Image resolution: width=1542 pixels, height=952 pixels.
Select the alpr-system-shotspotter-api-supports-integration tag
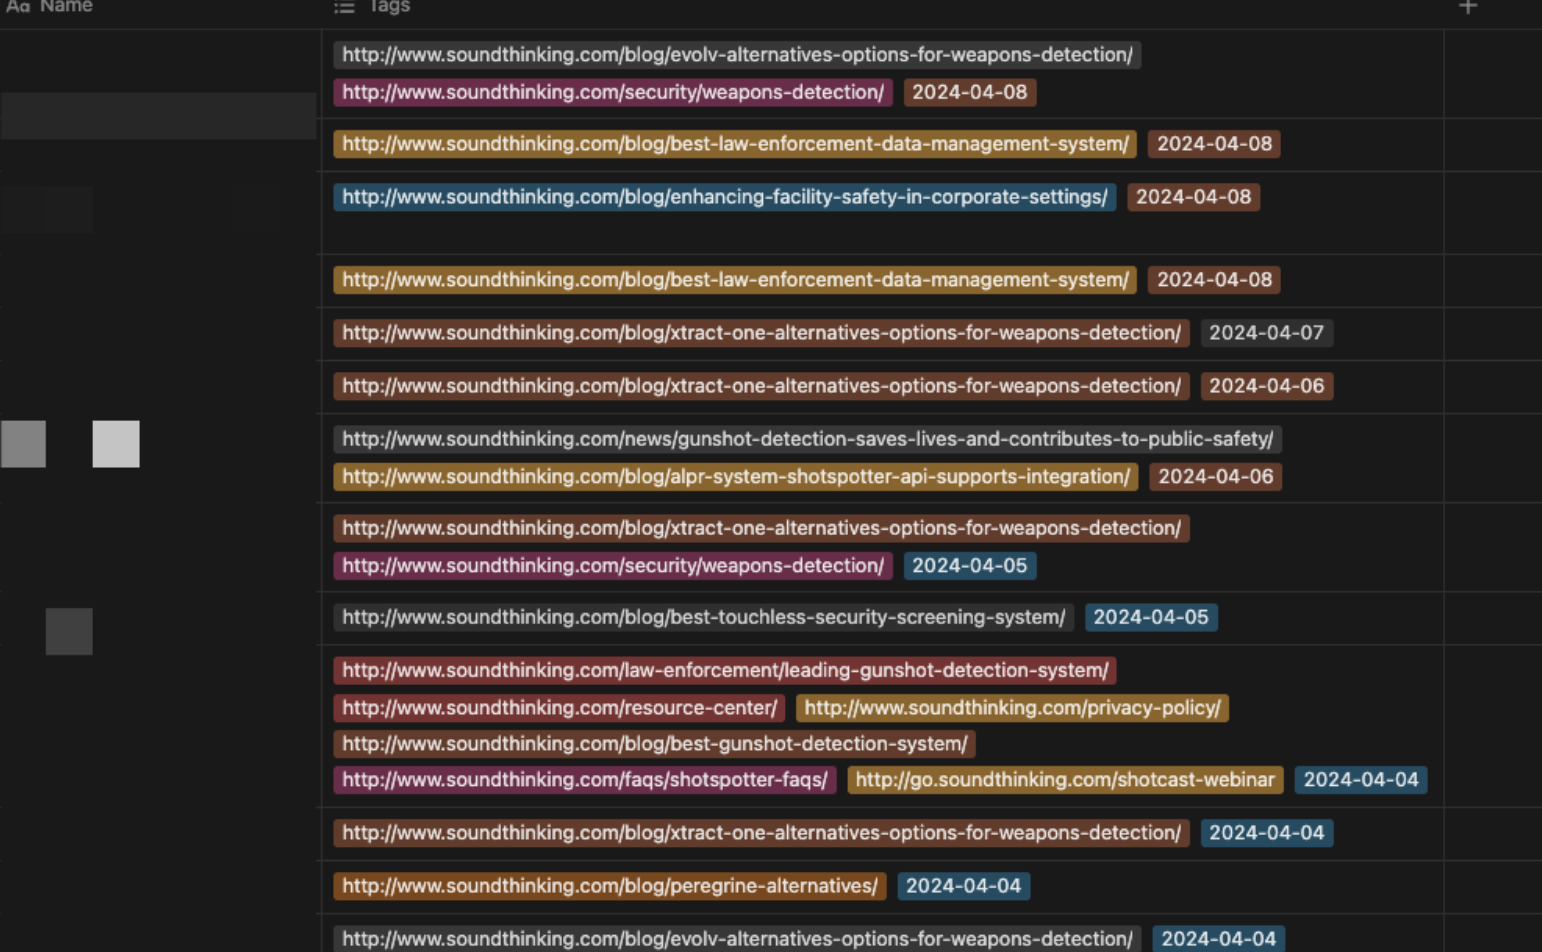coord(736,477)
